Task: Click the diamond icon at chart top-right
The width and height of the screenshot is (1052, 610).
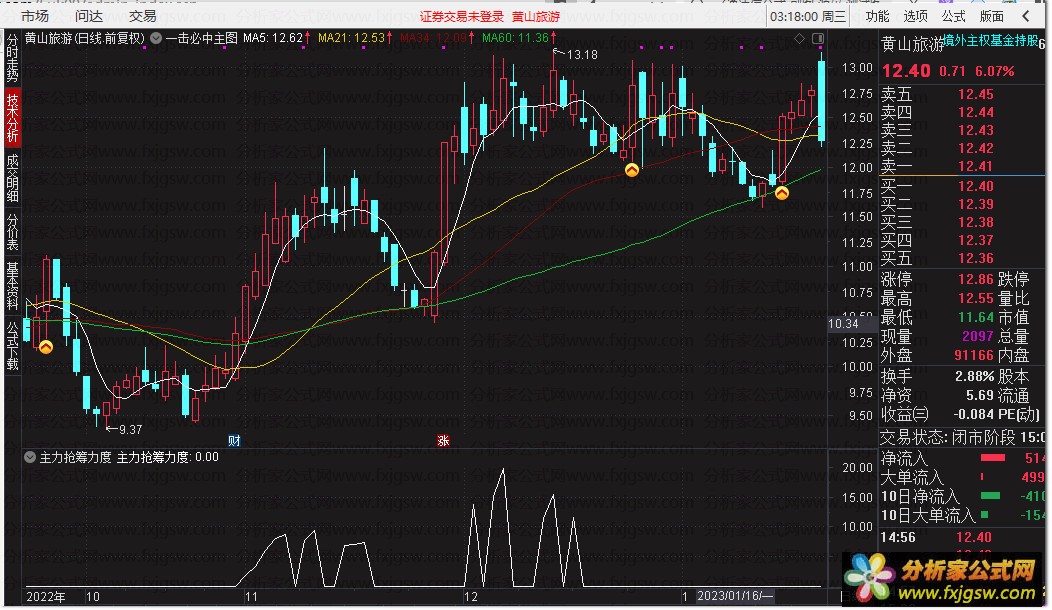Action: 800,39
